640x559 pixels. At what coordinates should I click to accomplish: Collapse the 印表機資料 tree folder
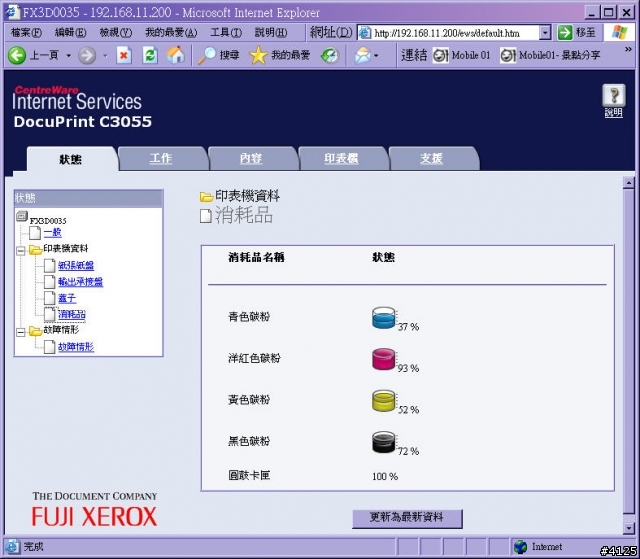click(20, 251)
